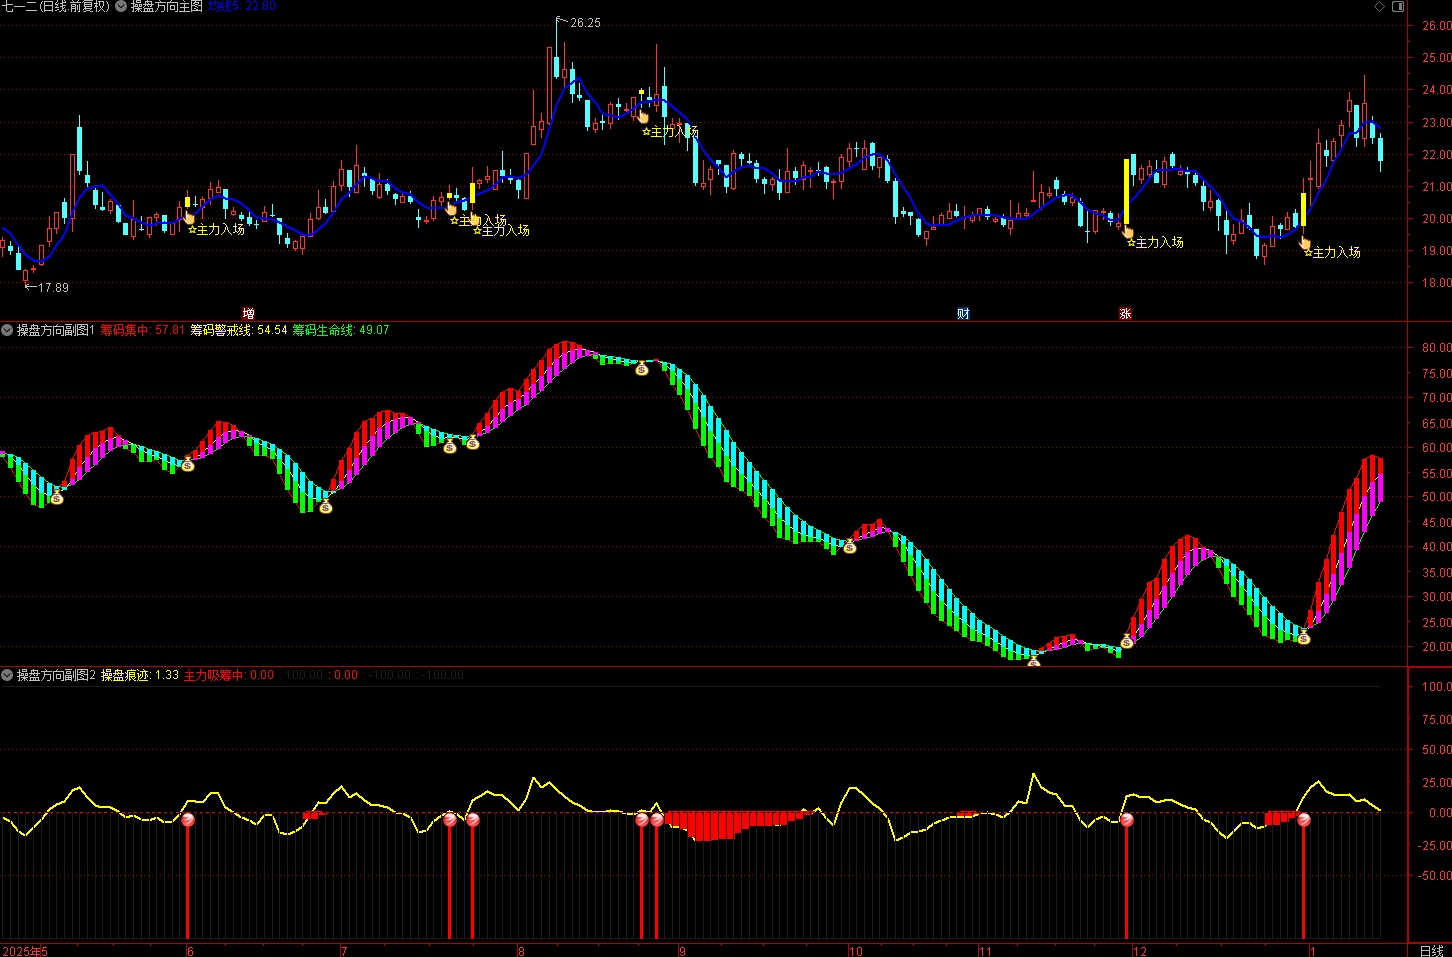Image resolution: width=1452 pixels, height=957 pixels.
Task: Click the 七一二(日线,前复权) chart title
Action: pyautogui.click(x=56, y=6)
